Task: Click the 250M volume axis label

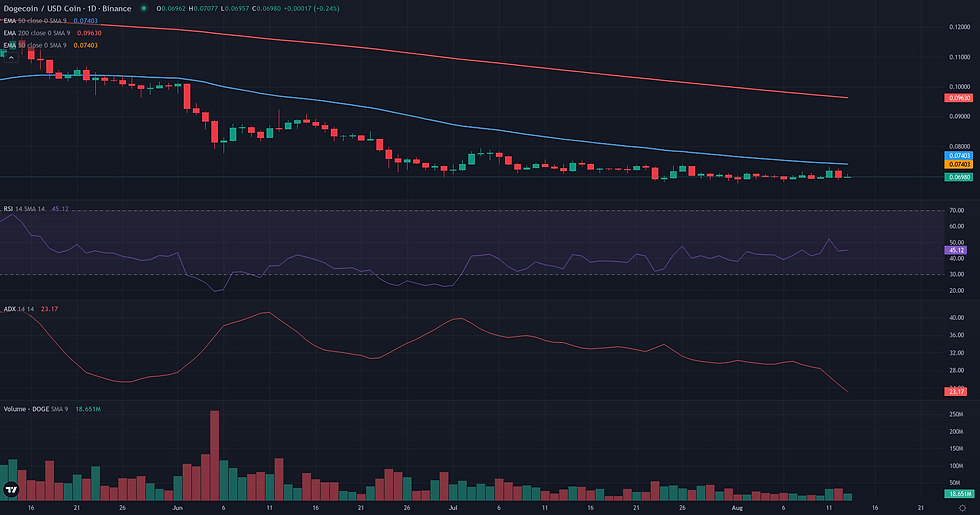Action: pos(956,414)
